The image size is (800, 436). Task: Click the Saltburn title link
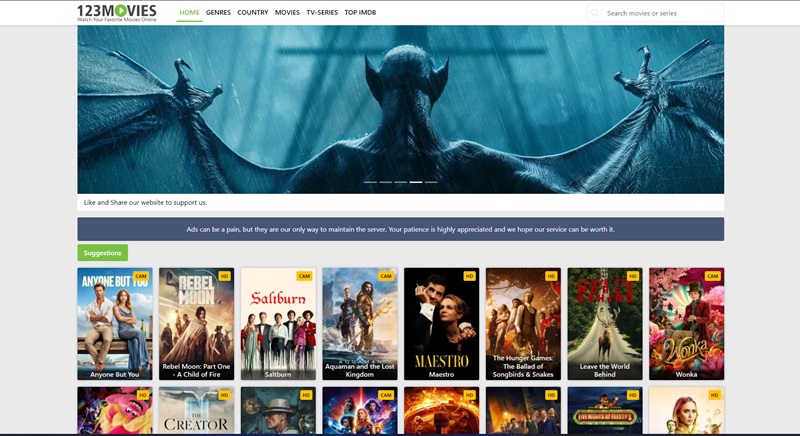tap(278, 374)
